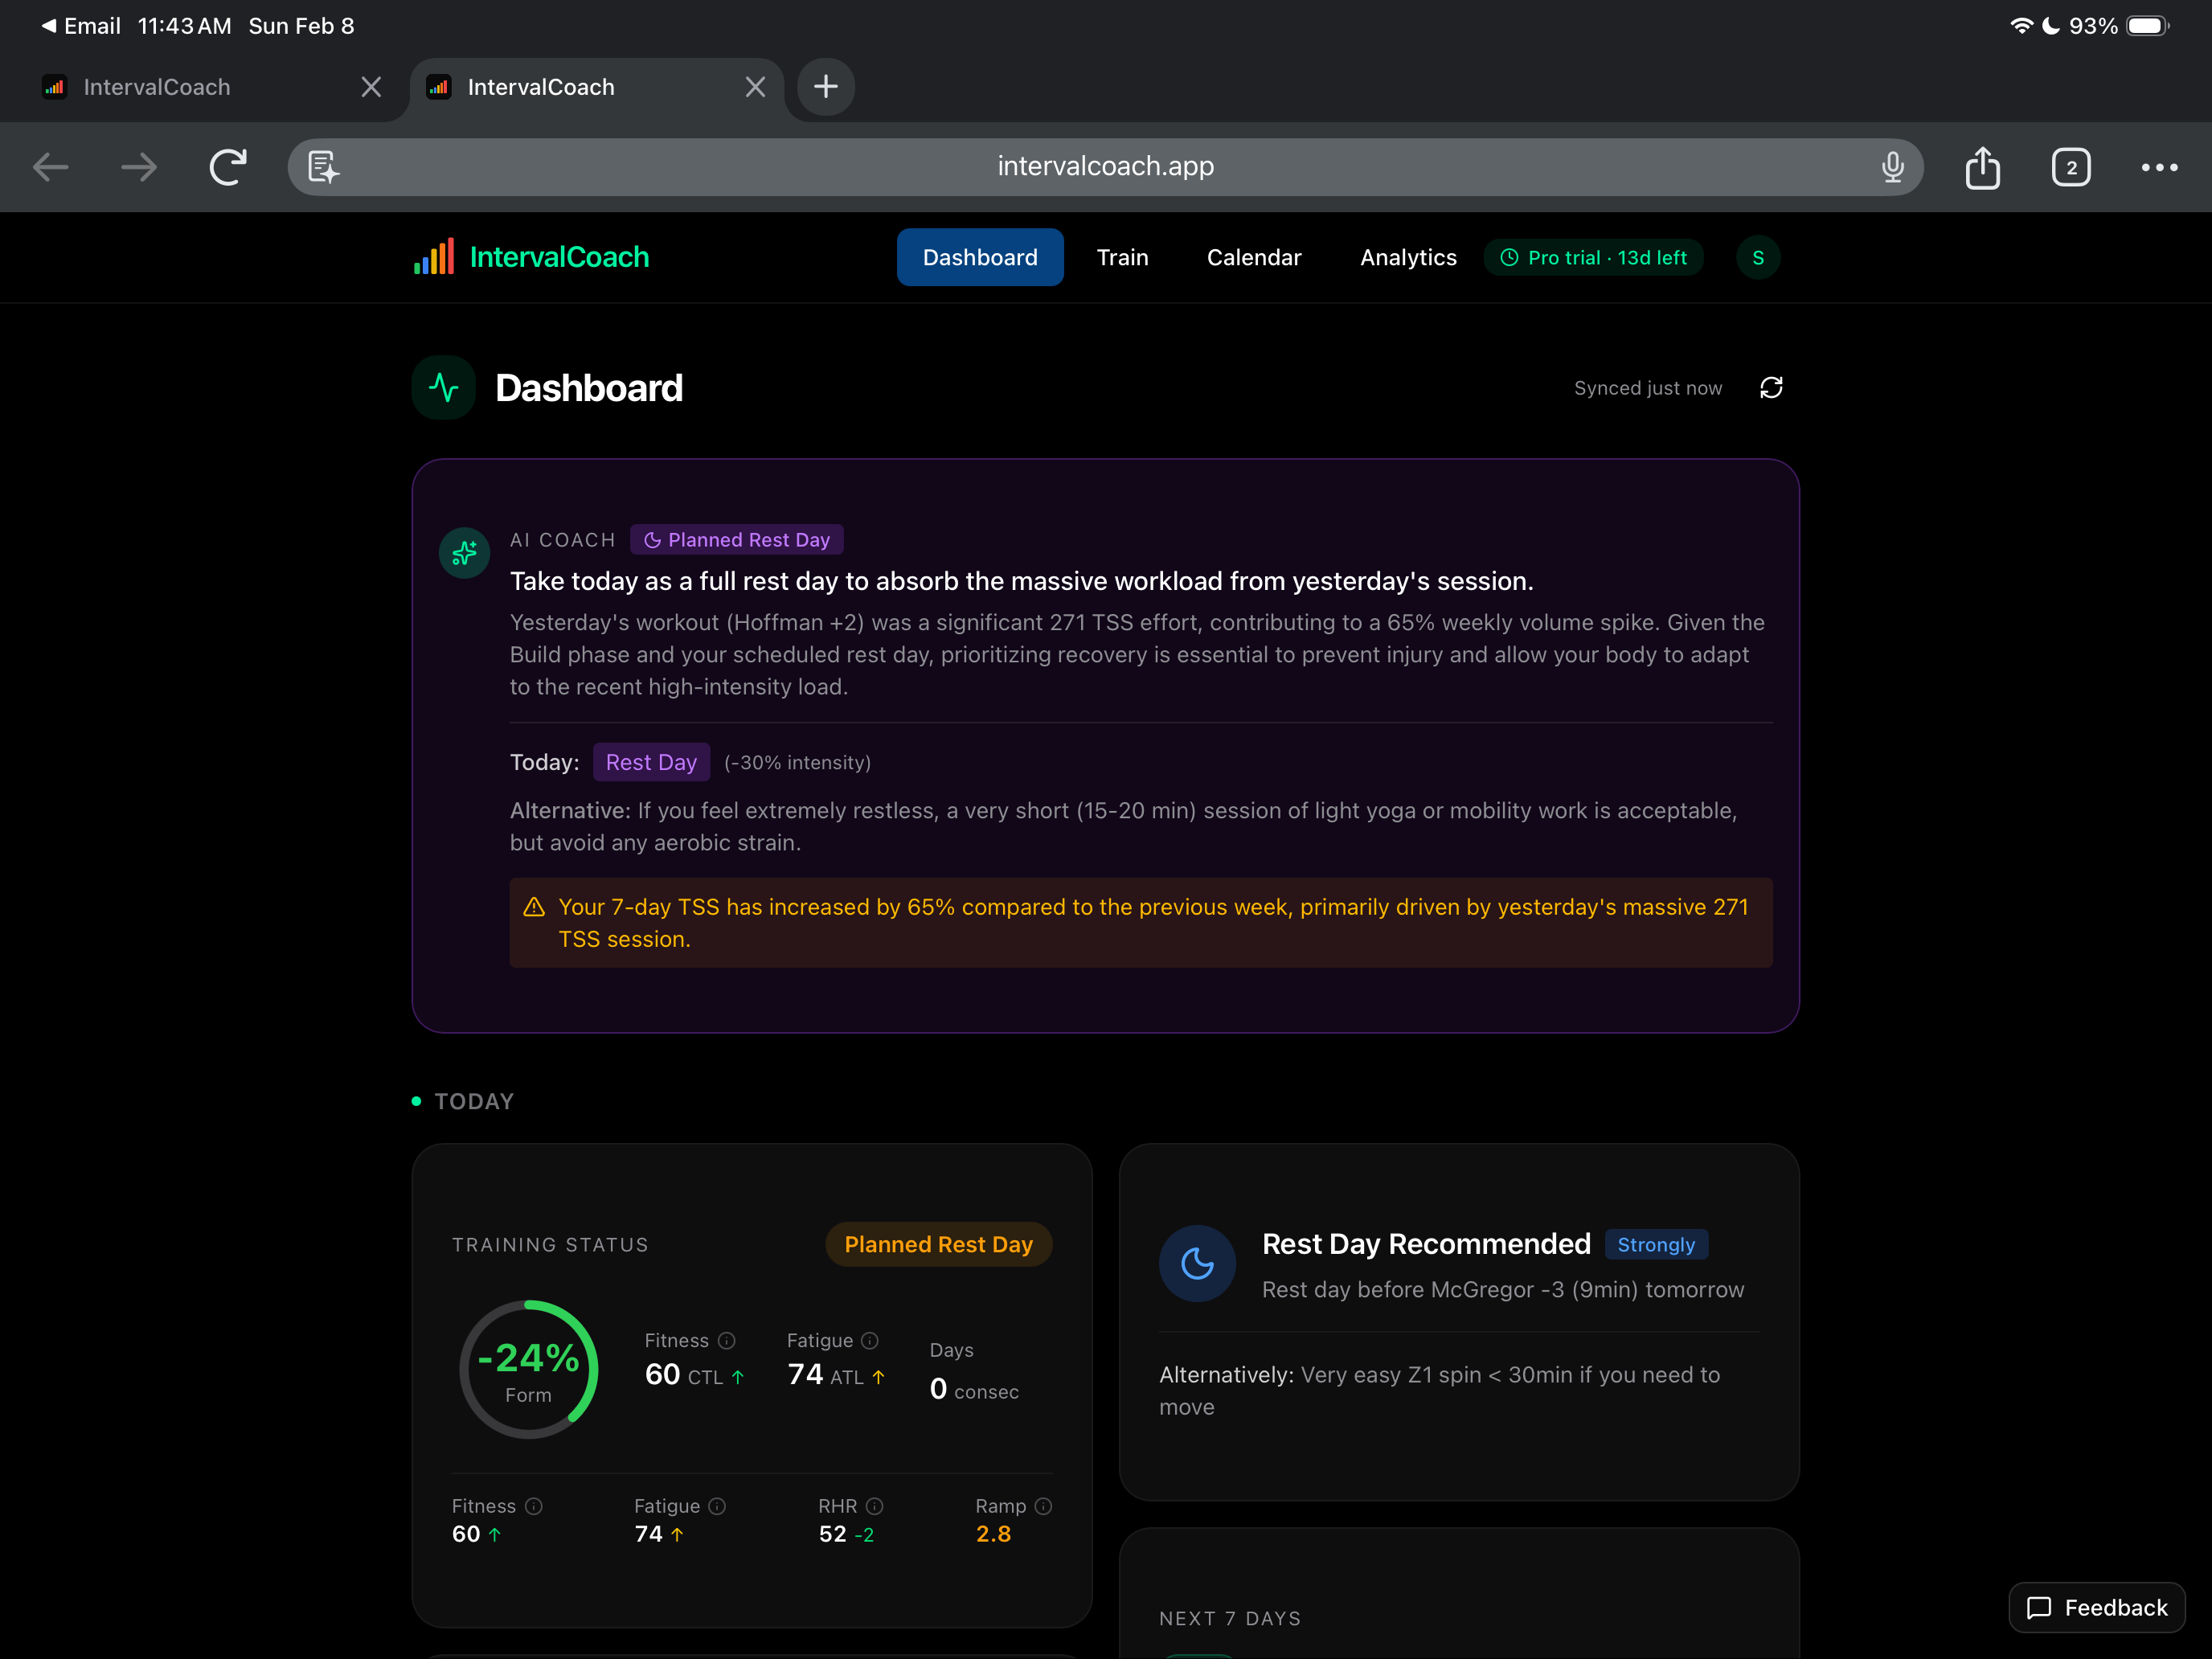This screenshot has width=2212, height=1659.
Task: Click the page reader icon in address bar
Action: coord(323,167)
